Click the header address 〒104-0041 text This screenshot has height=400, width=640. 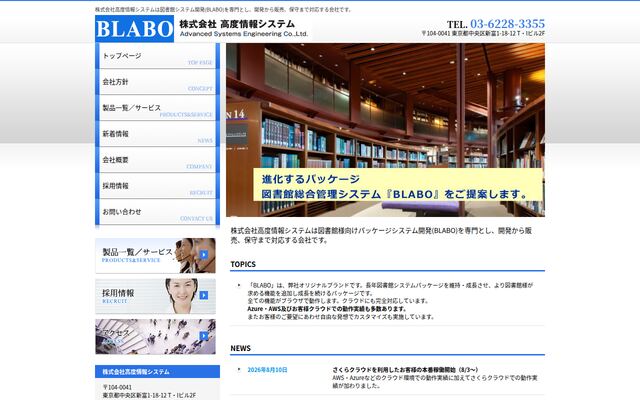coord(483,33)
